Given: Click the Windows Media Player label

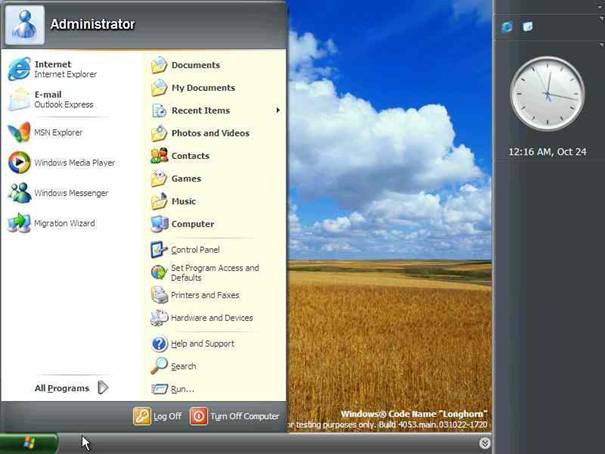Looking at the screenshot, I should [74, 163].
